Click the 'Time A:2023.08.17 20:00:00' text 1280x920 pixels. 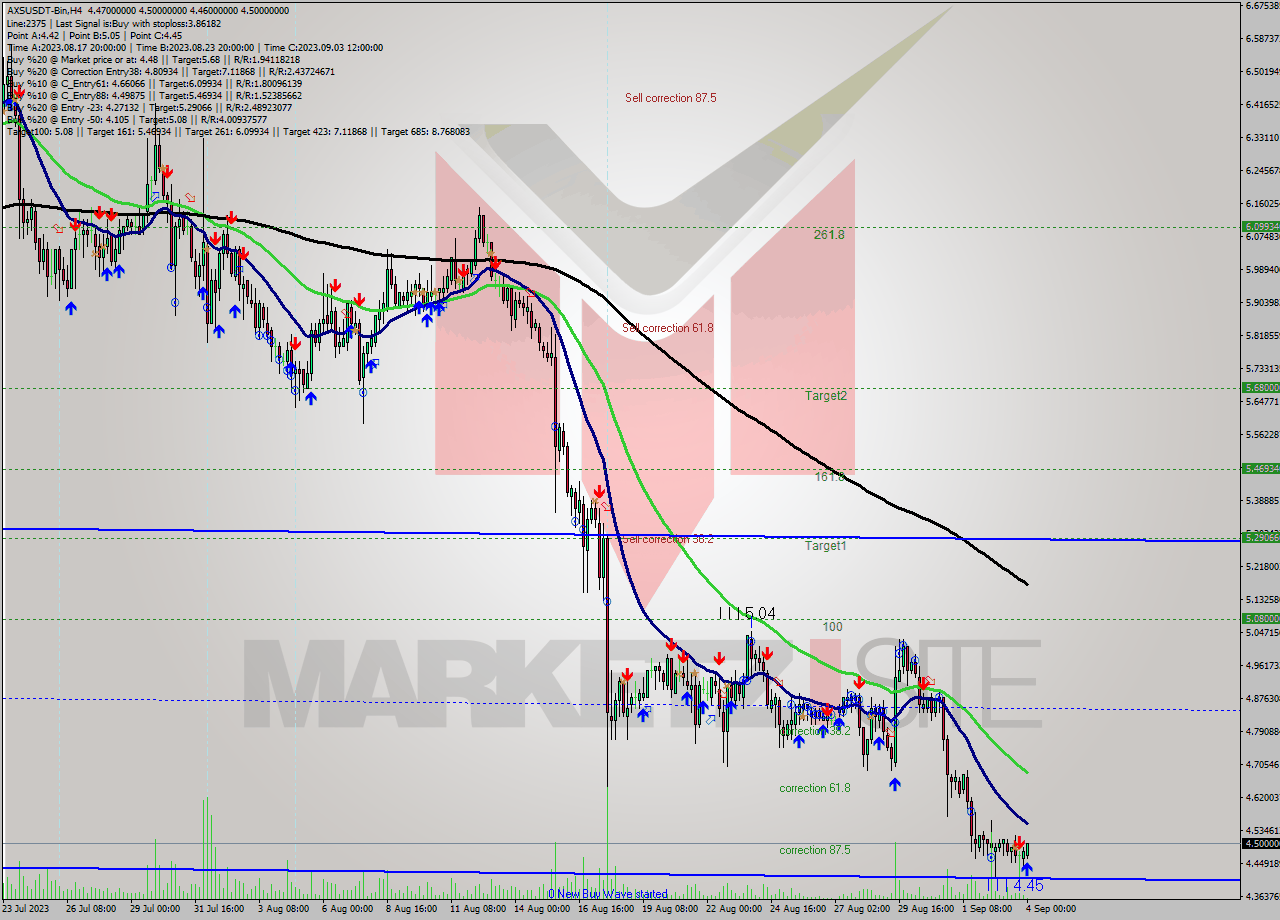[x=66, y=47]
